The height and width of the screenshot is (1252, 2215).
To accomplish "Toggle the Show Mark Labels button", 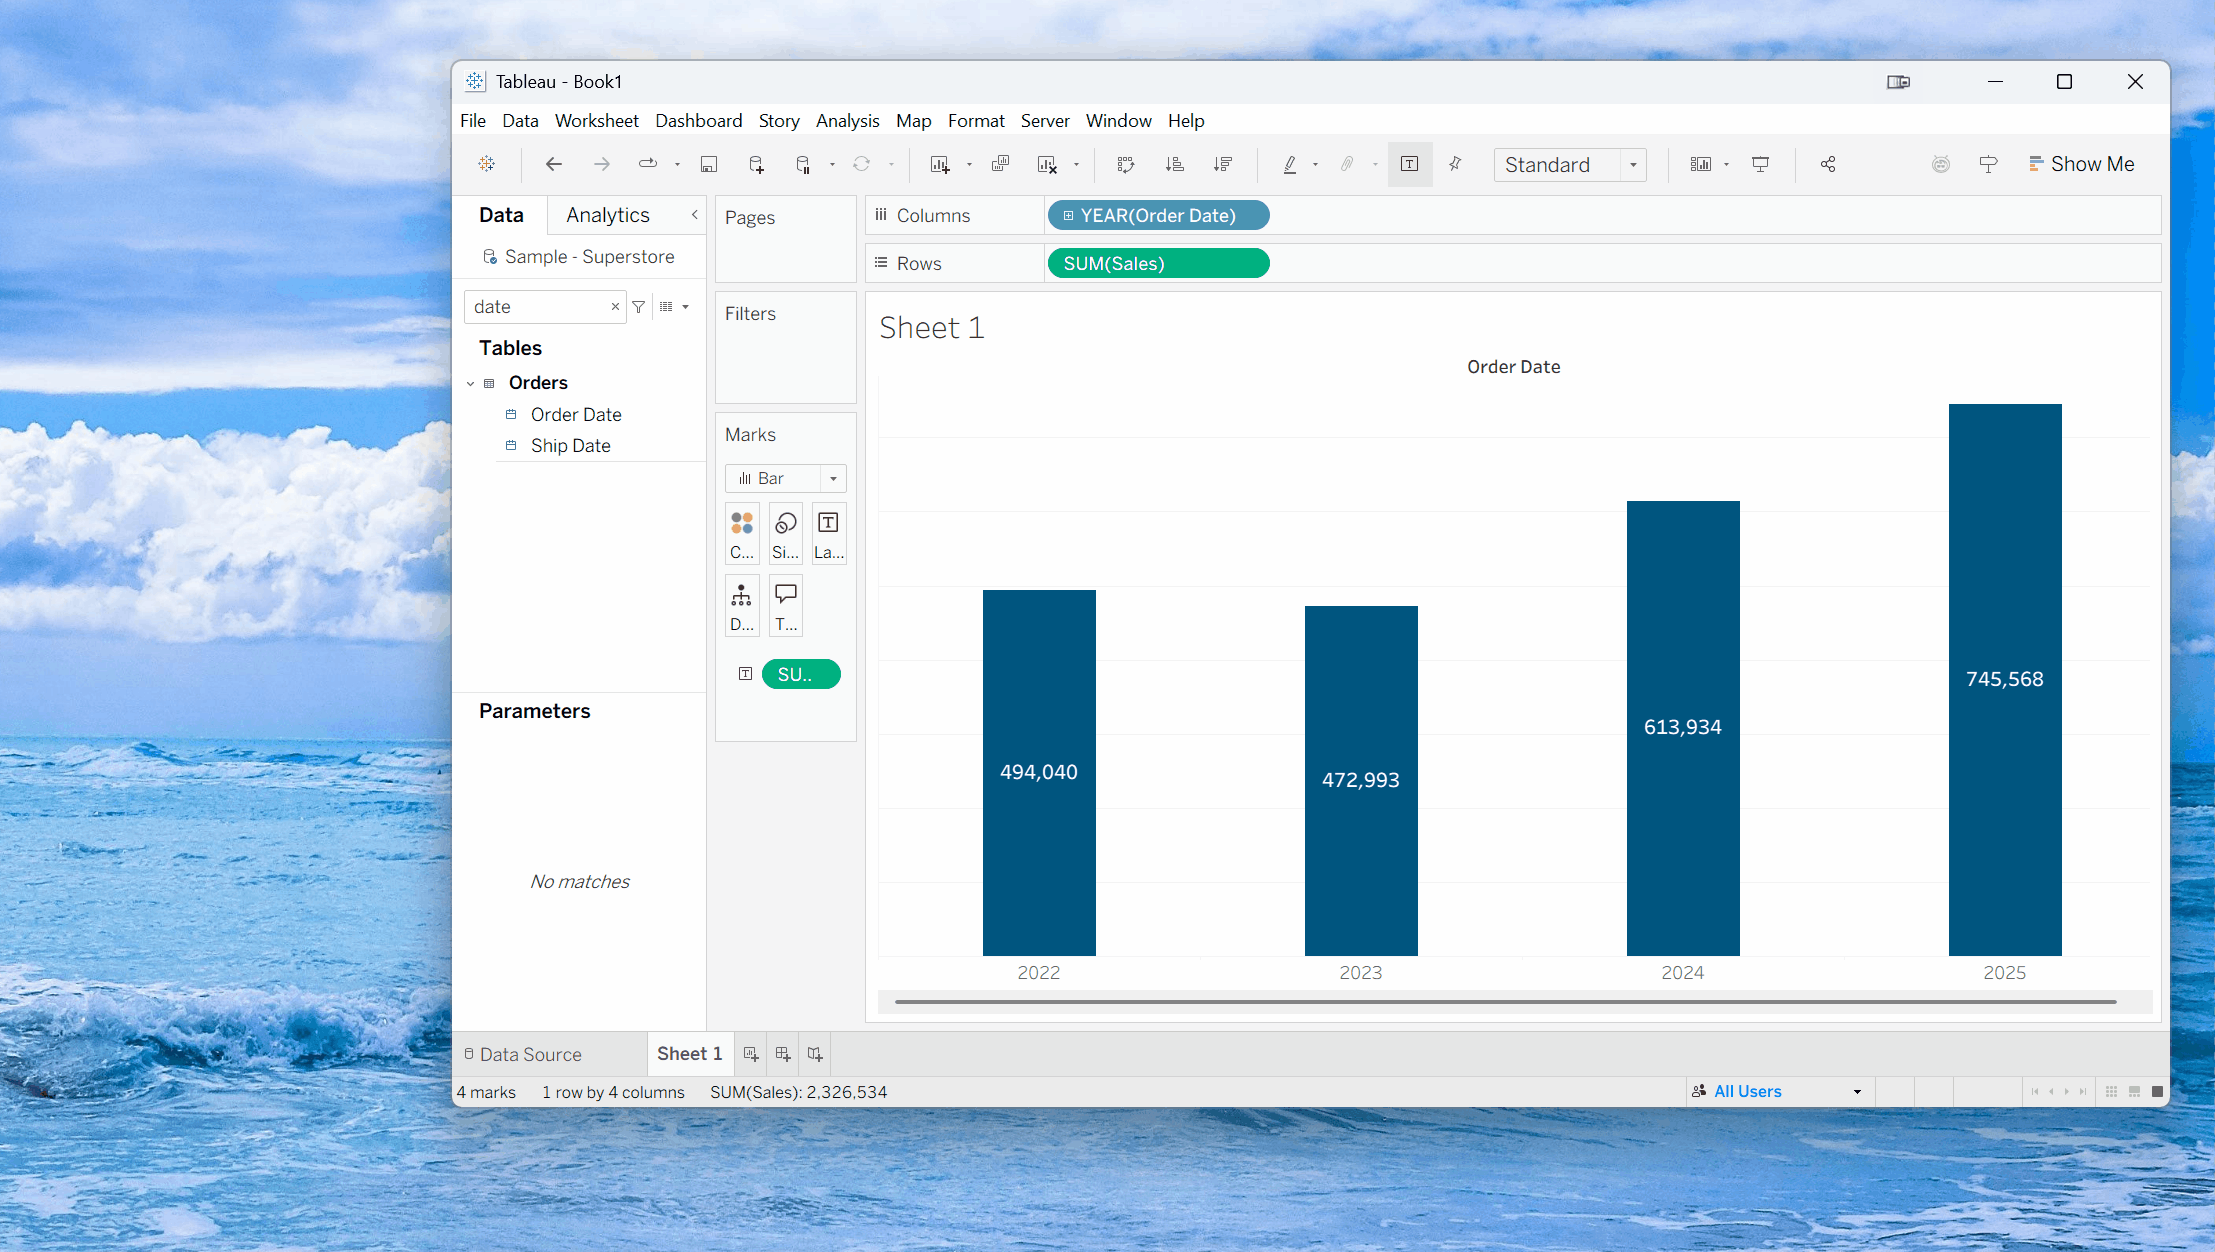I will (x=1409, y=164).
